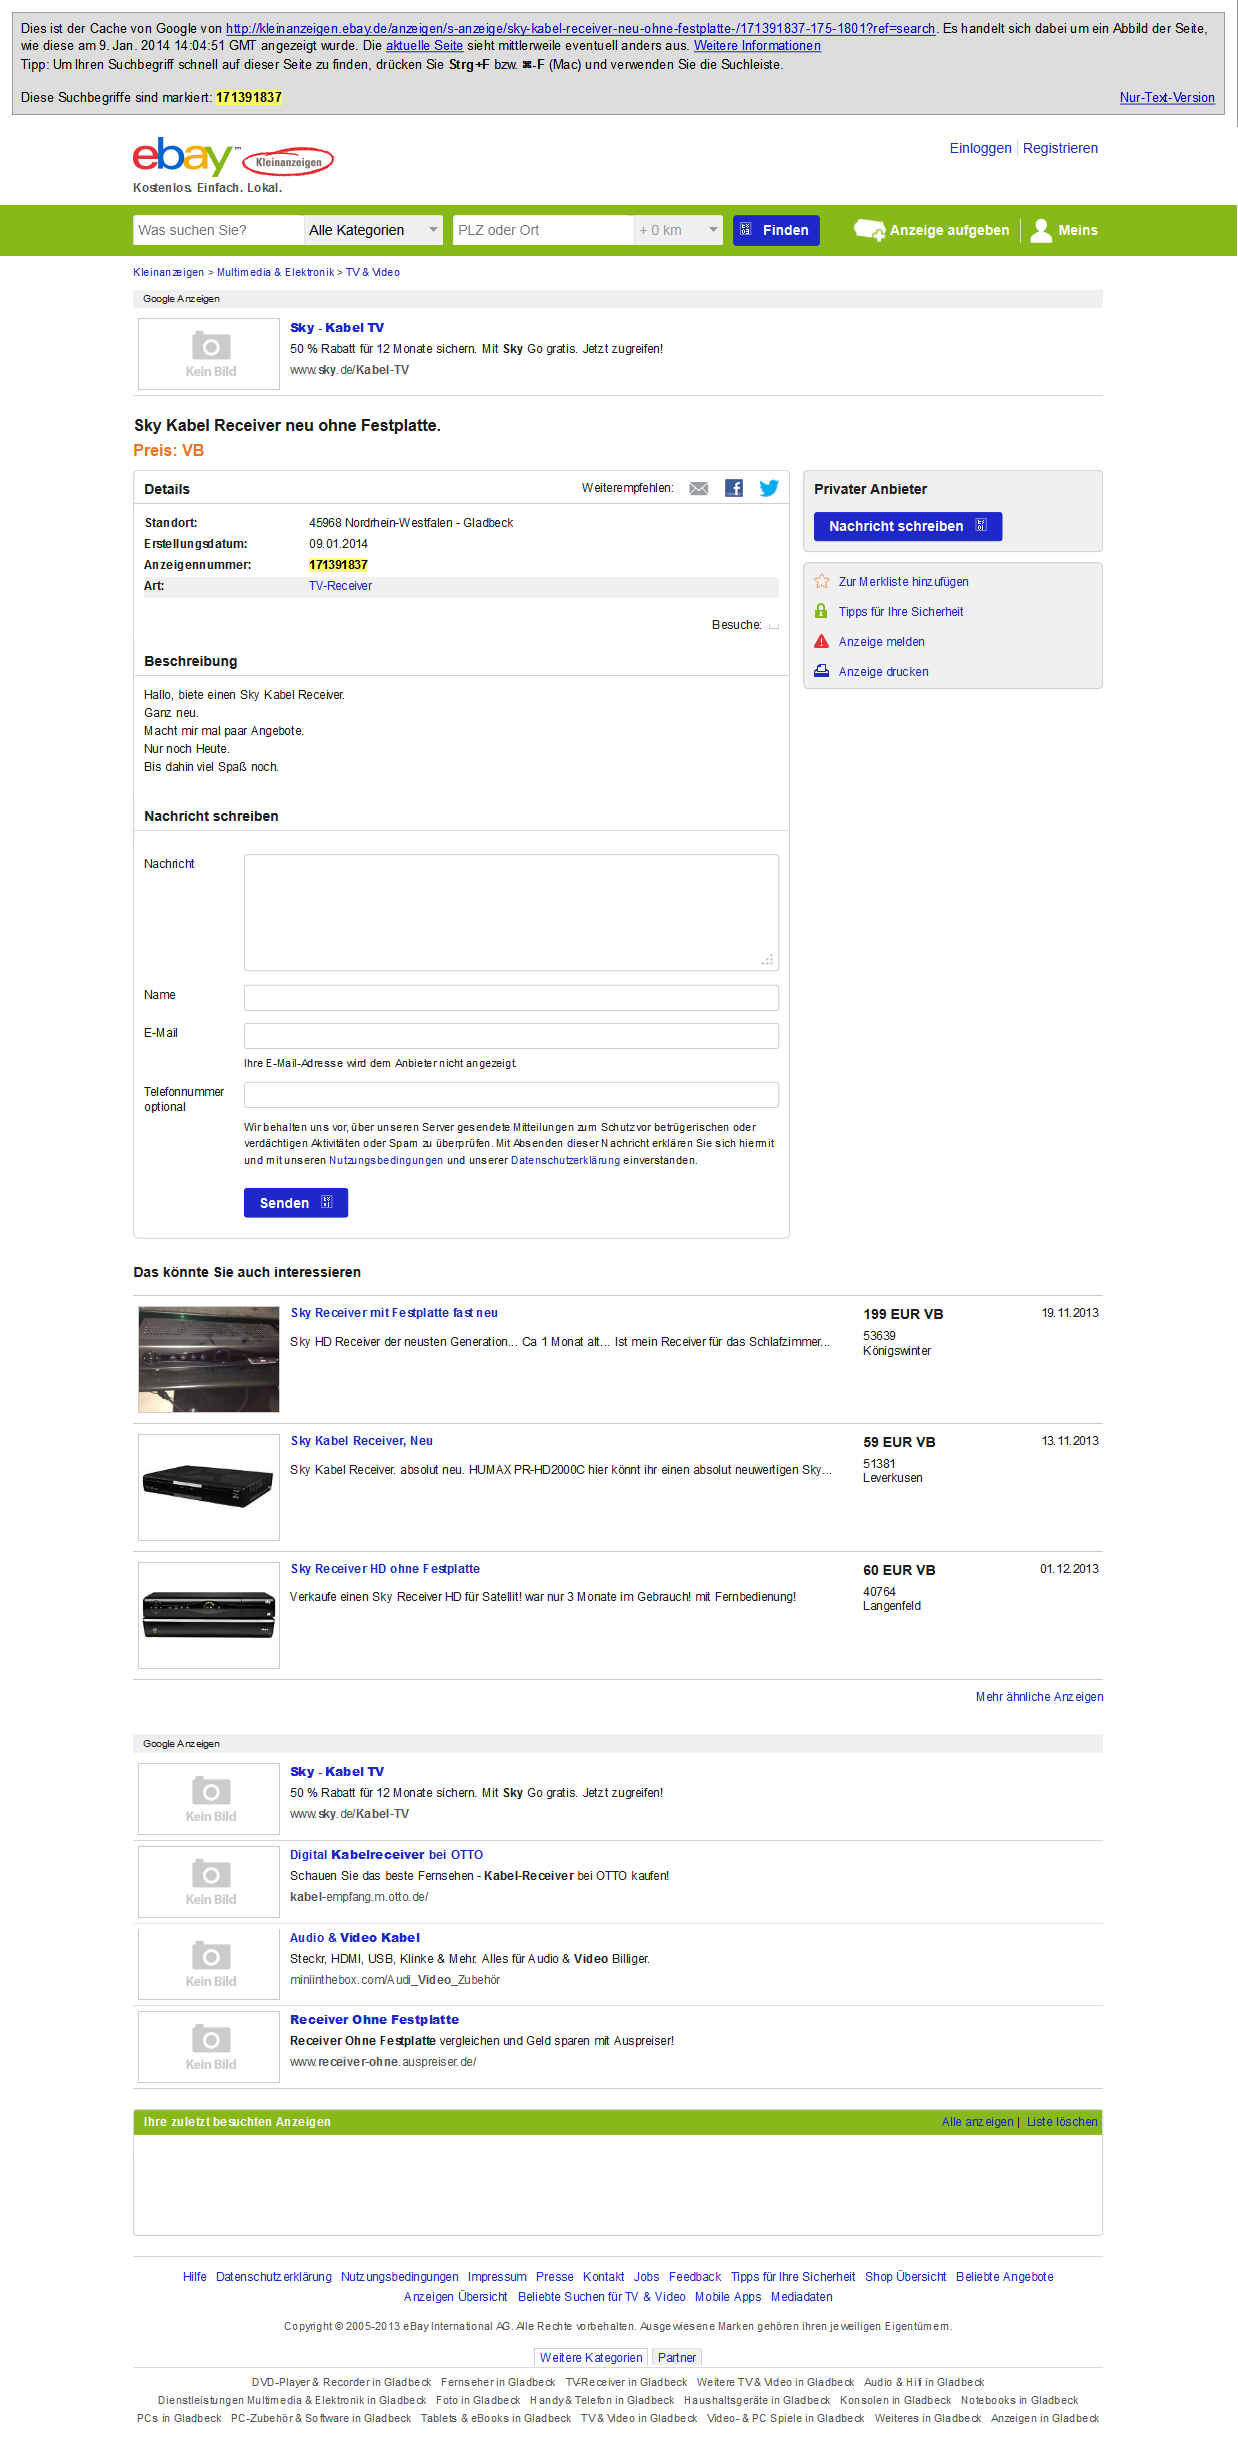Viewport: 1238px width, 2443px height.
Task: Click the Meins menu label
Action: click(1078, 230)
